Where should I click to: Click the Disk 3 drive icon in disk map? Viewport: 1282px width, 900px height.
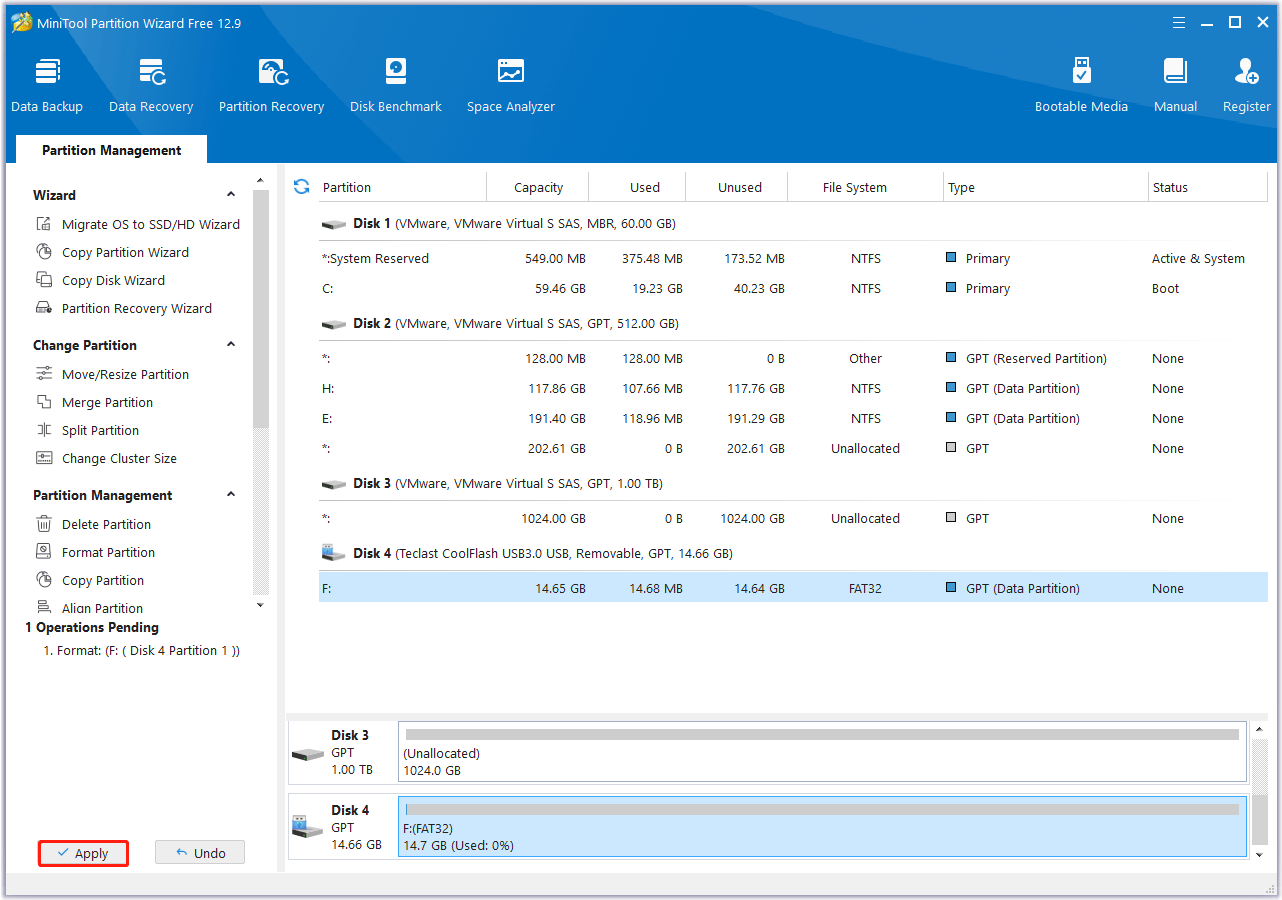[x=307, y=753]
